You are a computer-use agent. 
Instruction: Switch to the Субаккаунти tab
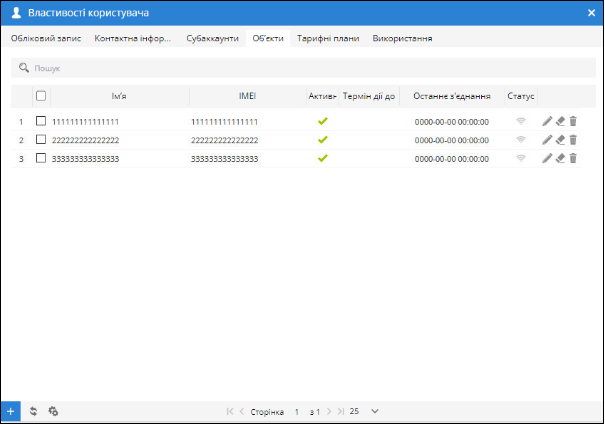coord(213,38)
